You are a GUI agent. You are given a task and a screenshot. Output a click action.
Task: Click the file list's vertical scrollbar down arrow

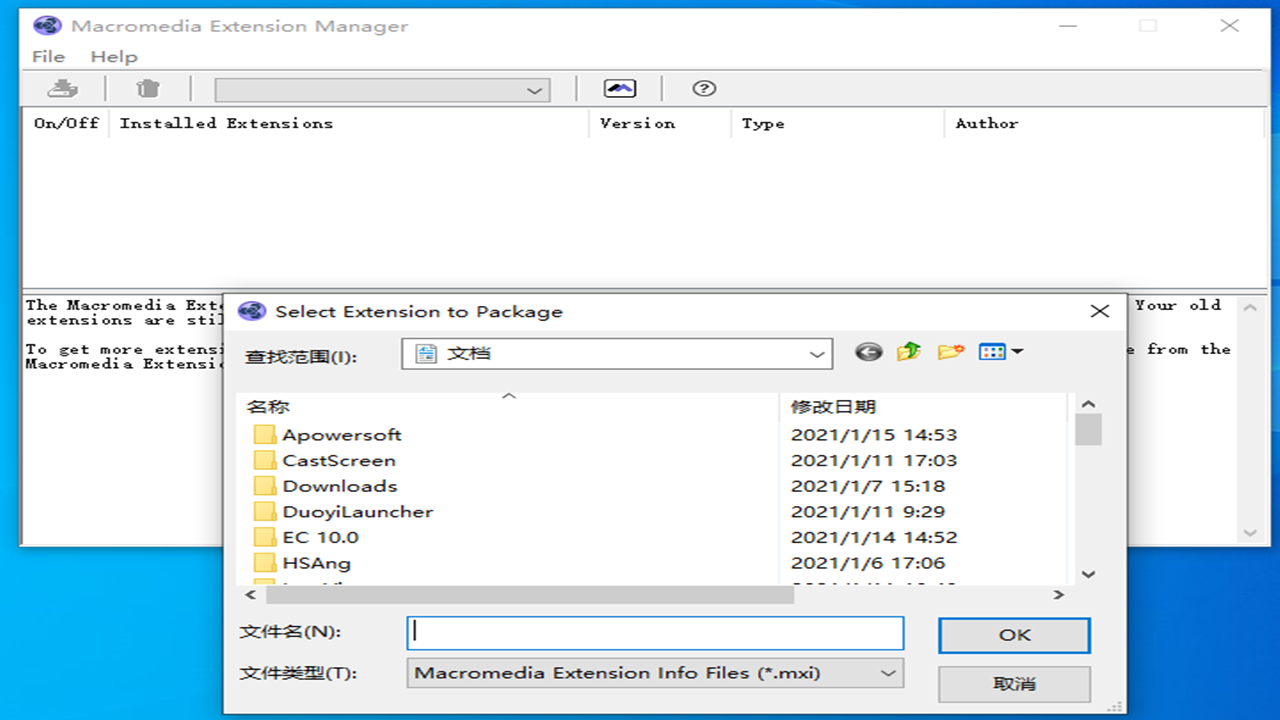tap(1089, 574)
